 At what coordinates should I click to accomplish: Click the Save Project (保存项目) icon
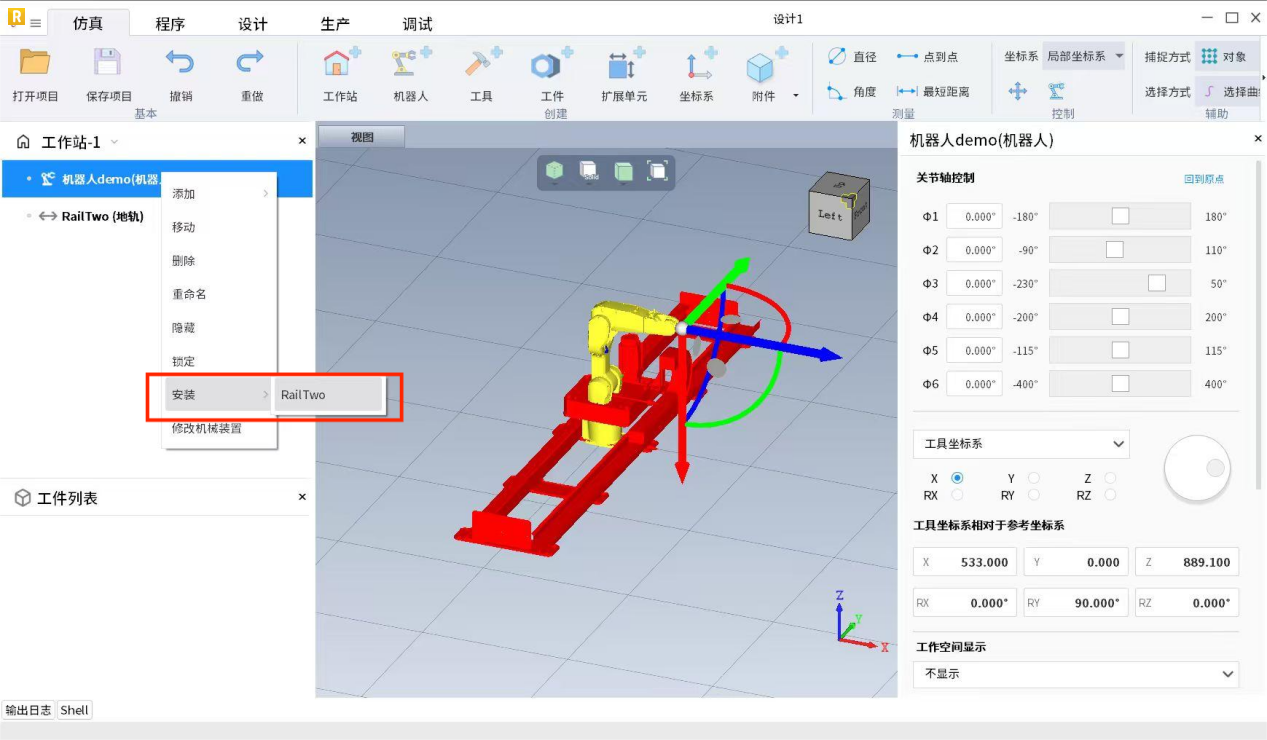tap(108, 63)
